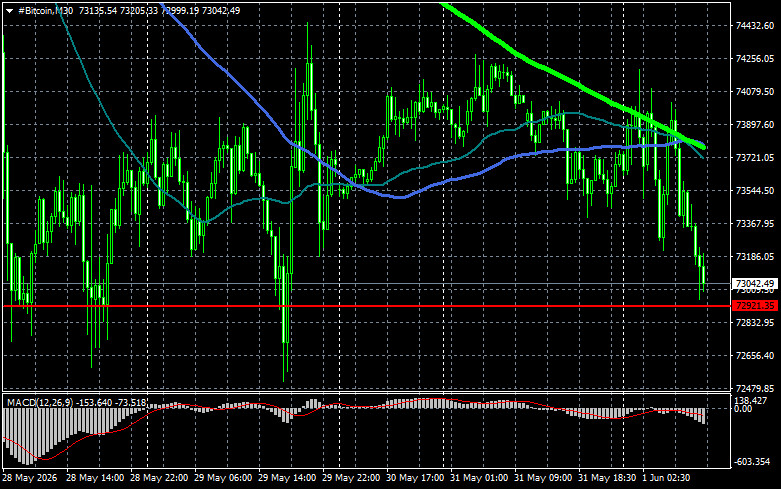Click the 31 May 01:00 time label
This screenshot has width=781, height=489.
[x=479, y=478]
